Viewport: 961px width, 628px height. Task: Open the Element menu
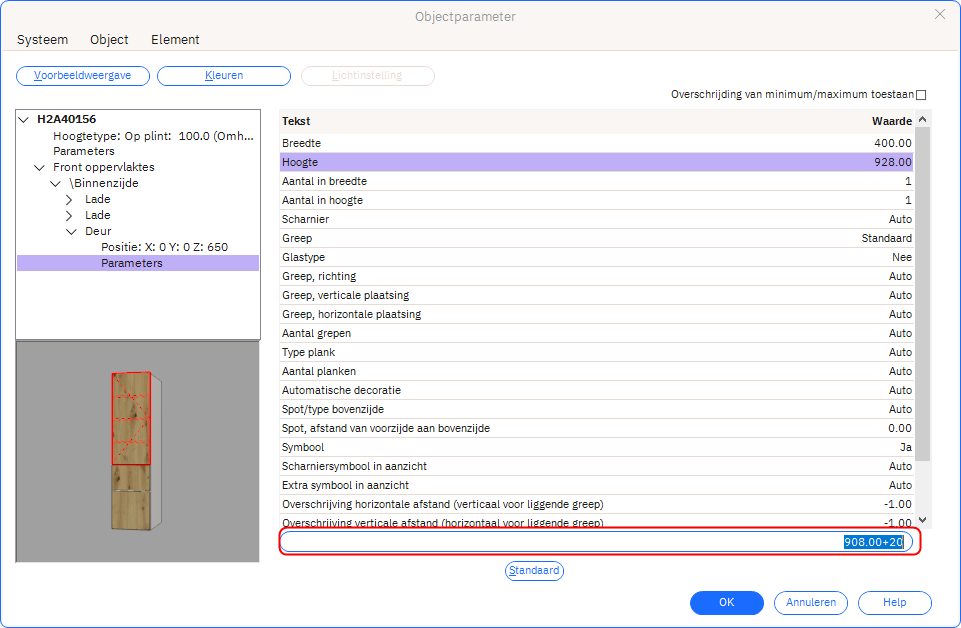click(x=175, y=40)
